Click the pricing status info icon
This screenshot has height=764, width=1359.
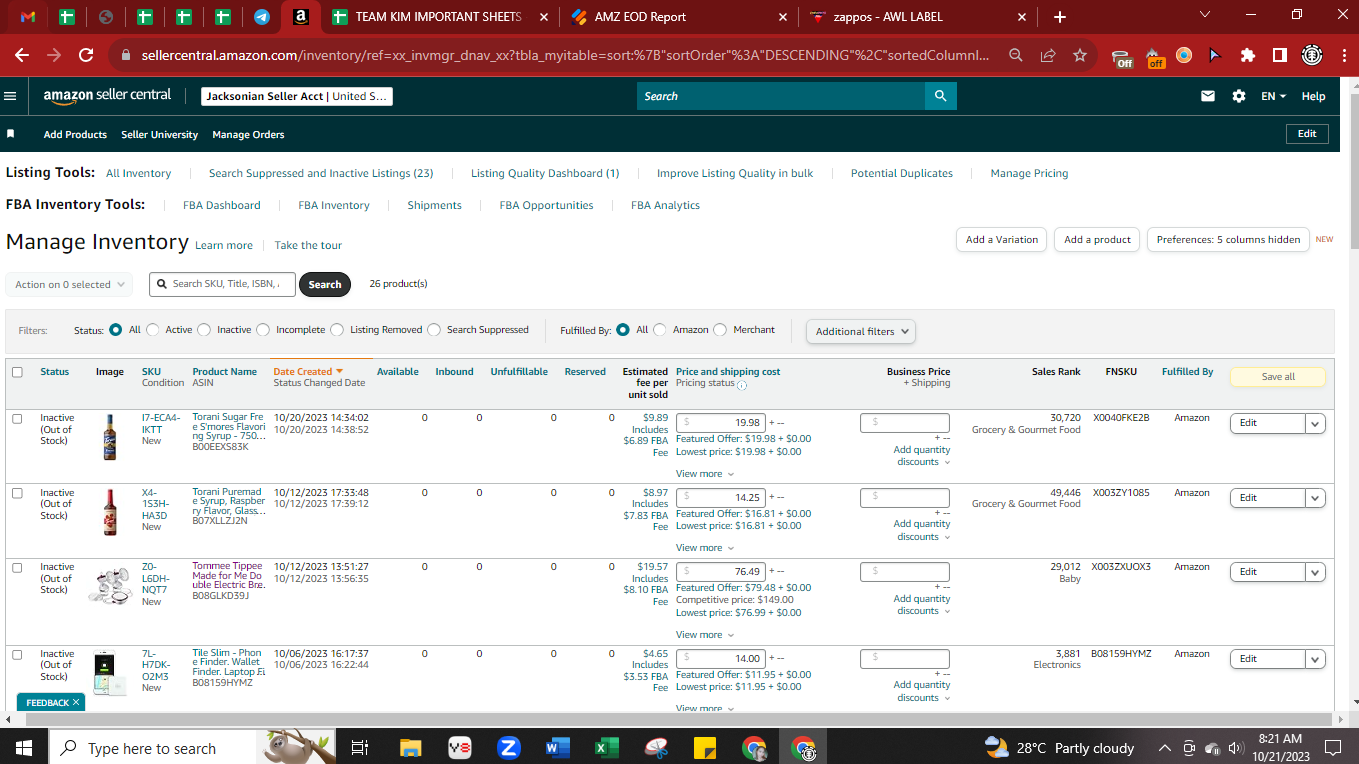pos(742,385)
